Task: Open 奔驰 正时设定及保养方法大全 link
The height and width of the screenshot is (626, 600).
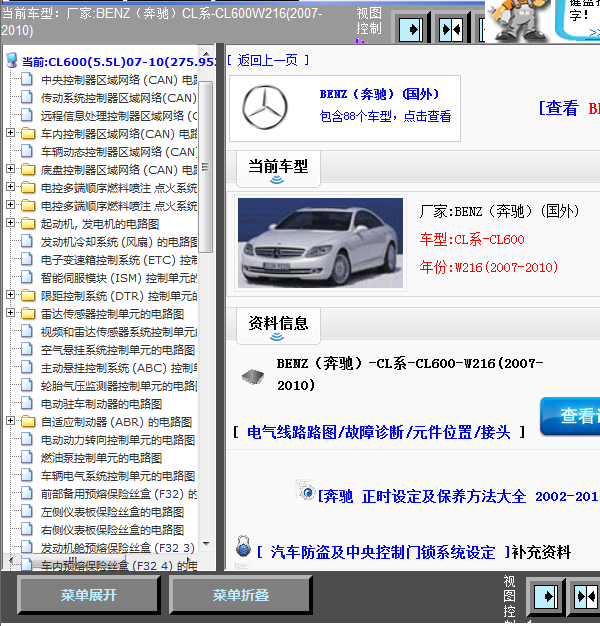Action: tap(459, 497)
